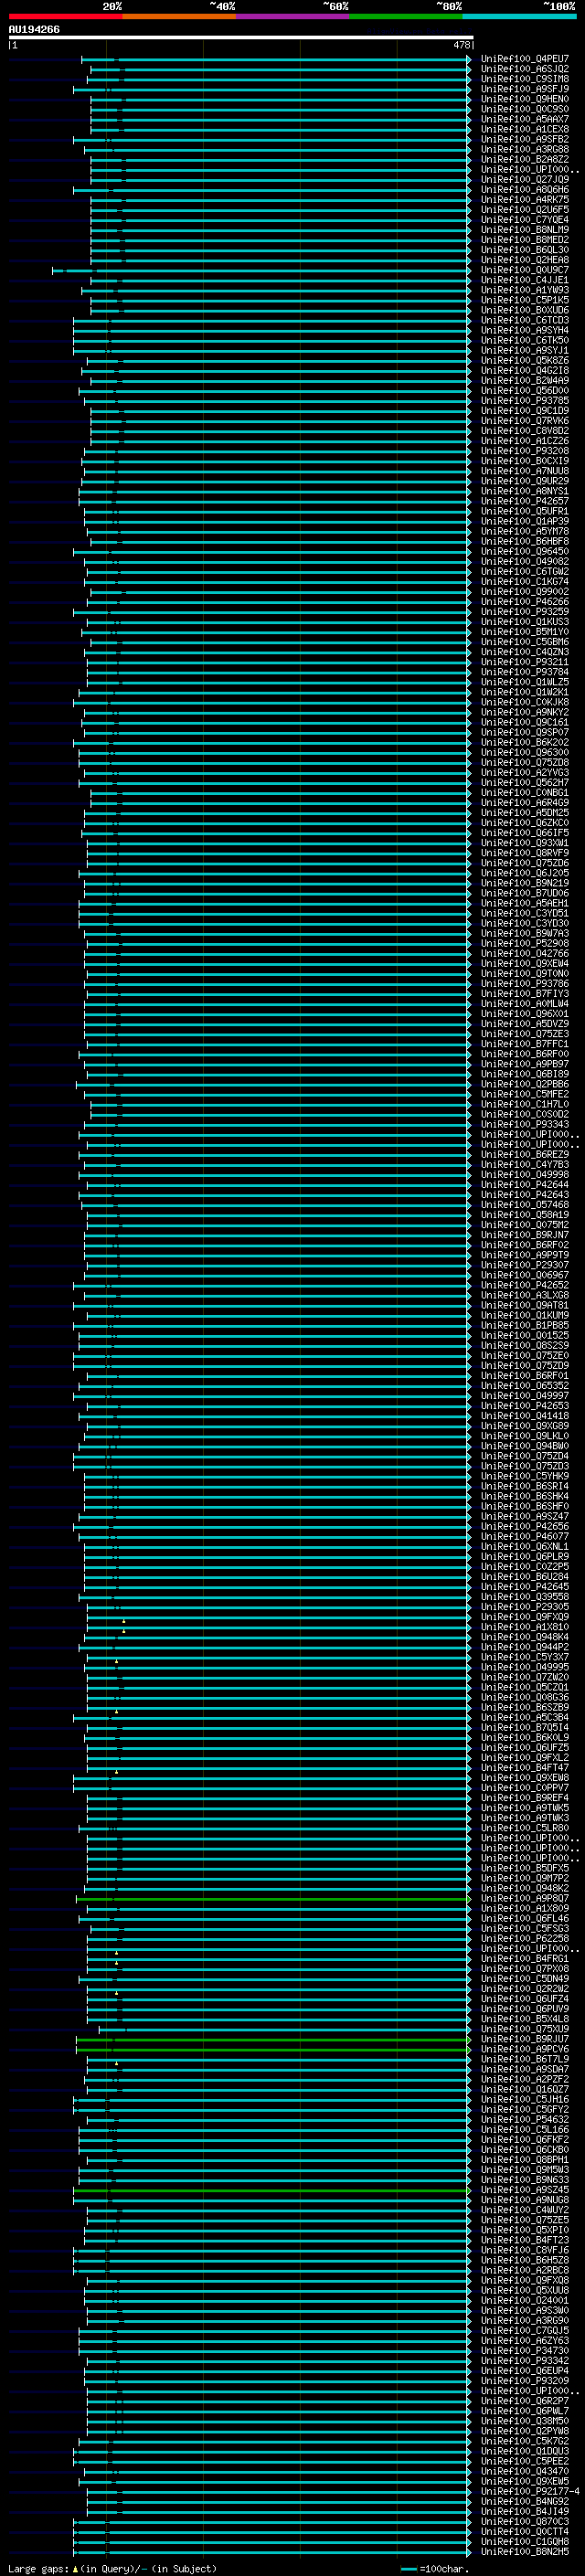Open the UniRef100_P54632 hit label
Screen dimensions: 585x2576
click(525, 2120)
